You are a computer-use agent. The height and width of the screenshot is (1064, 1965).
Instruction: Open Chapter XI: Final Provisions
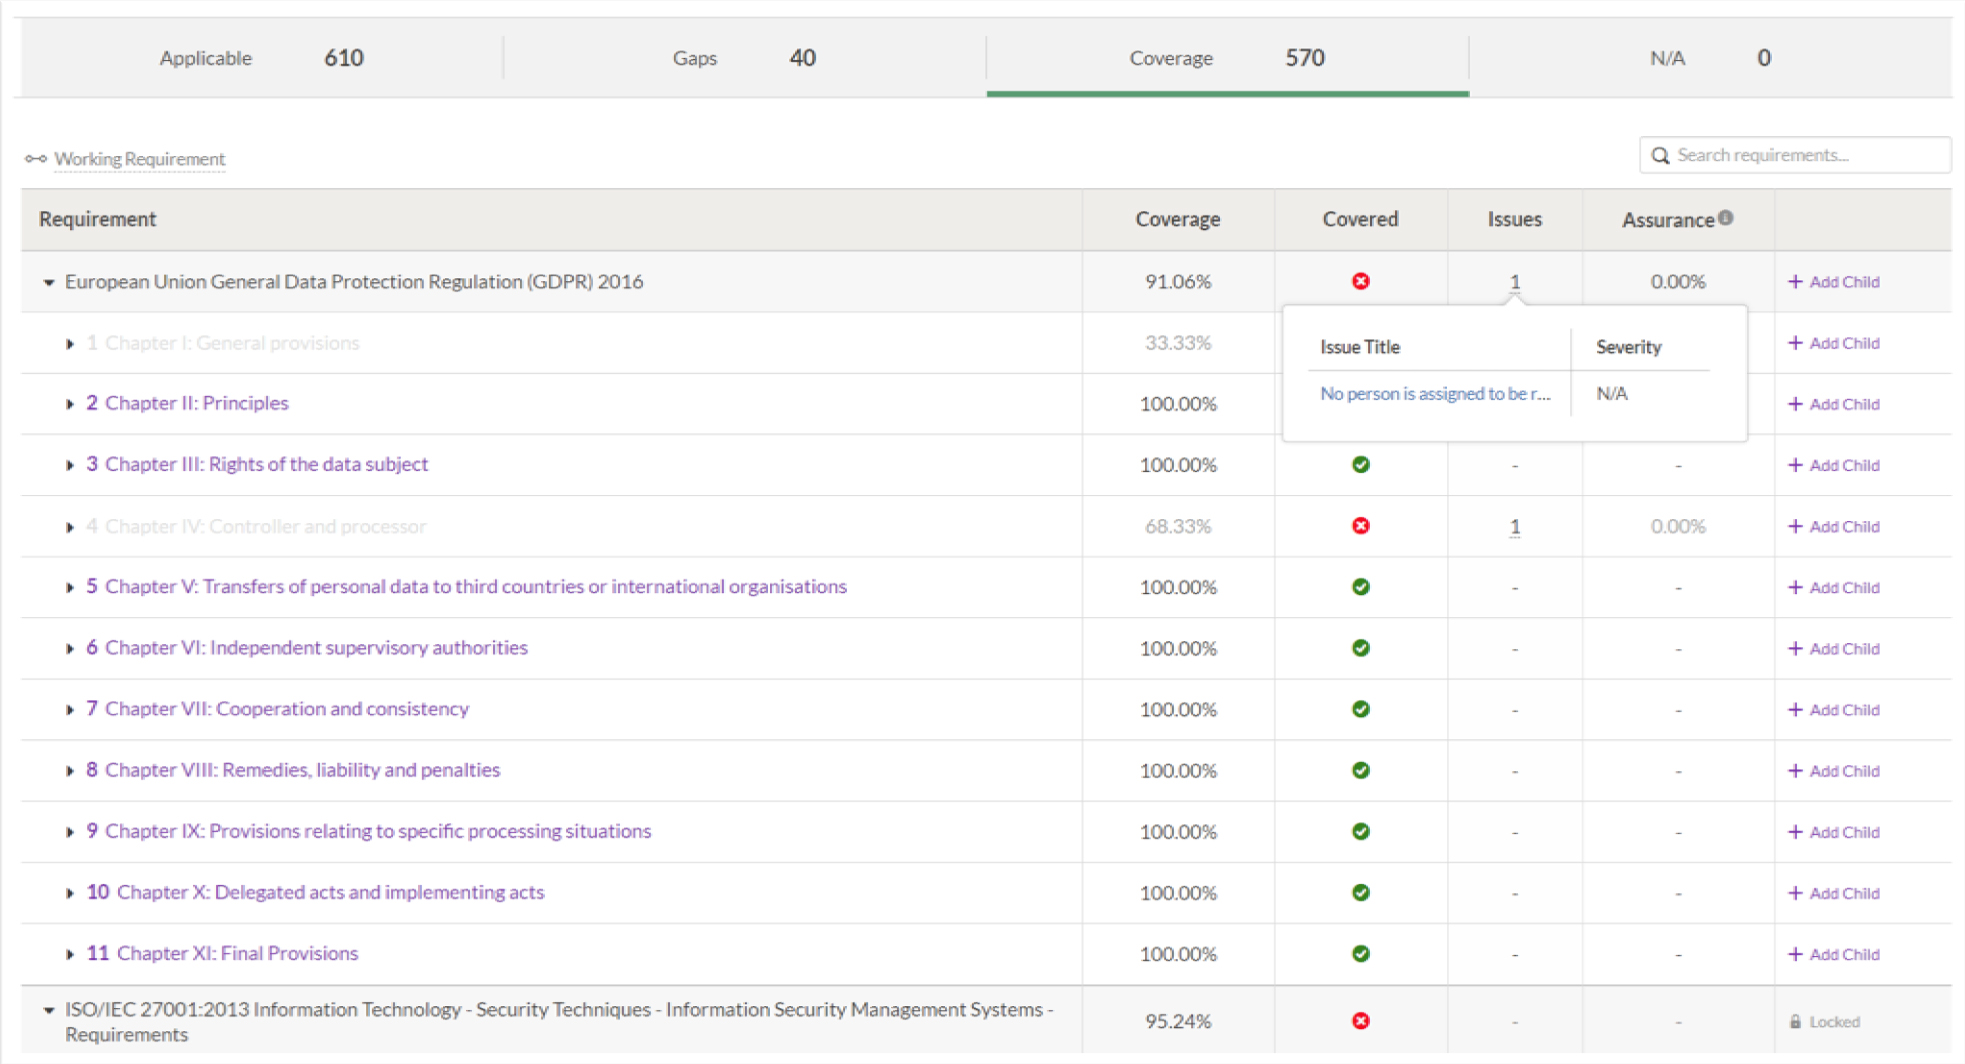237,953
